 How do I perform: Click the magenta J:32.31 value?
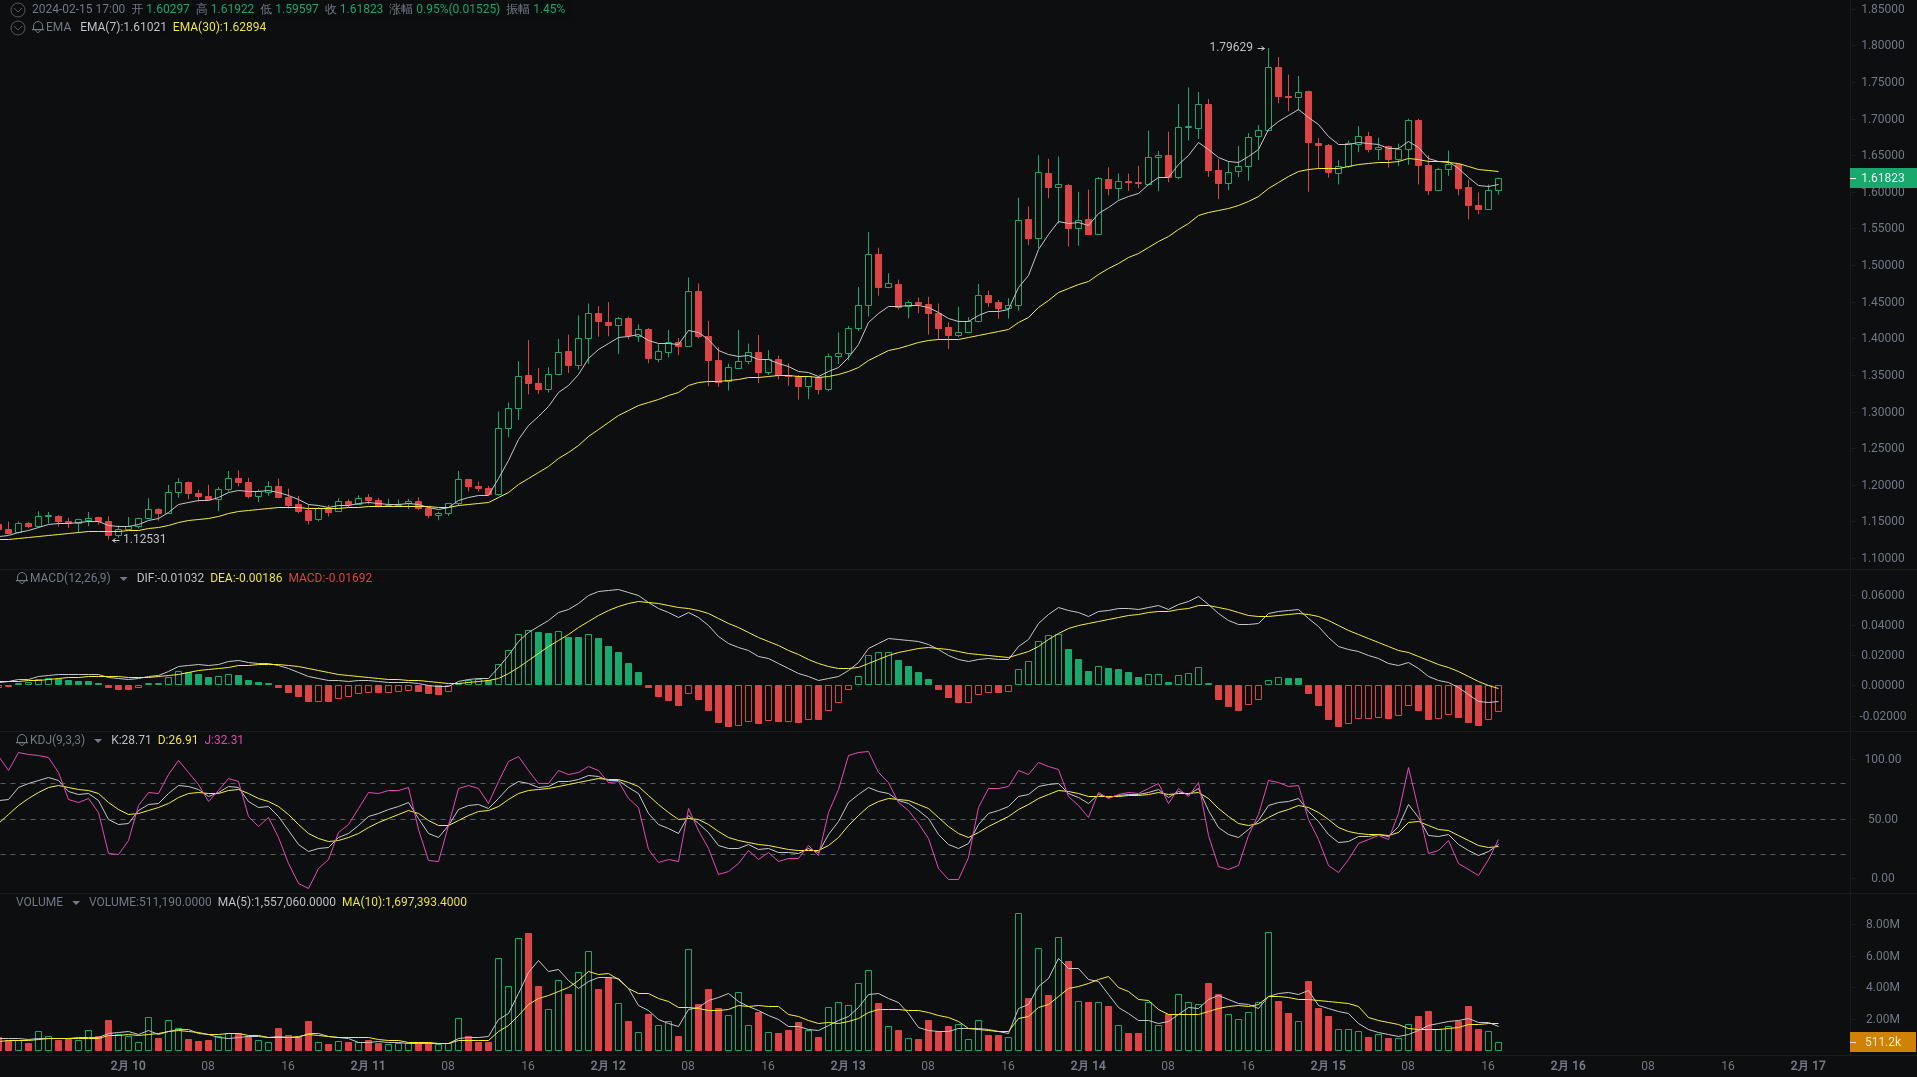pyautogui.click(x=224, y=740)
